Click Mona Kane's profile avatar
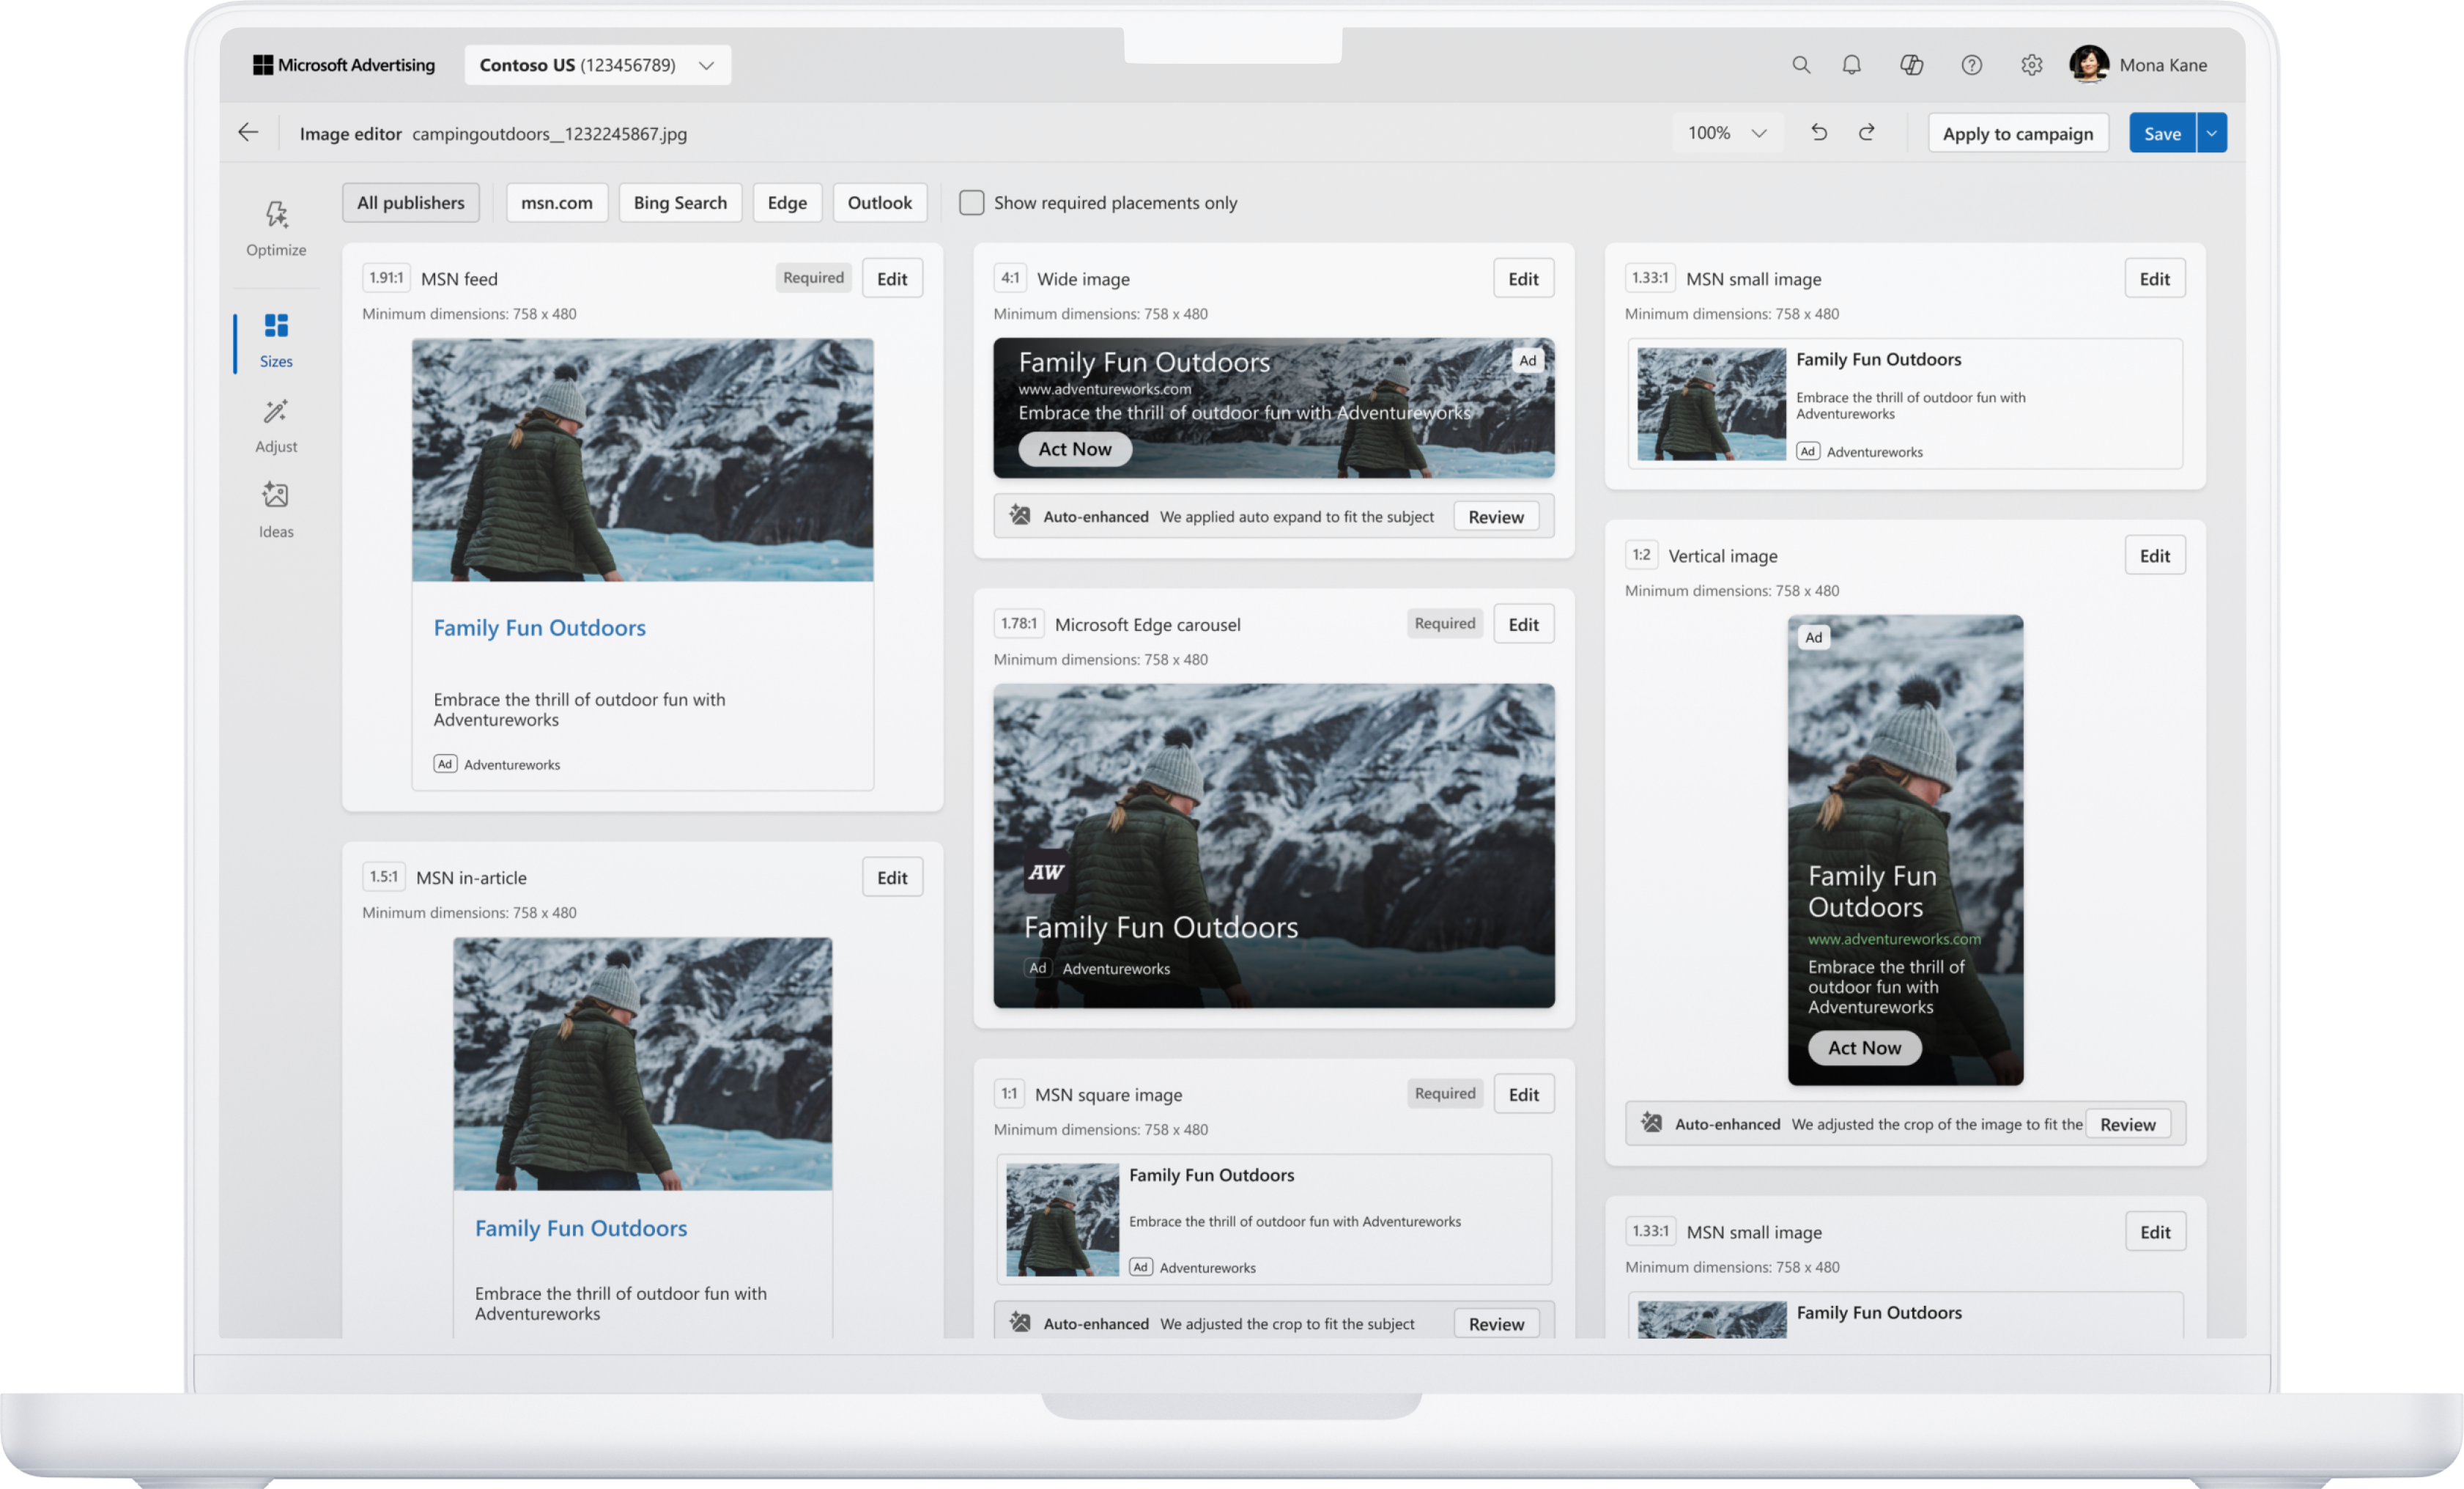The image size is (2464, 1489). [x=2089, y=65]
